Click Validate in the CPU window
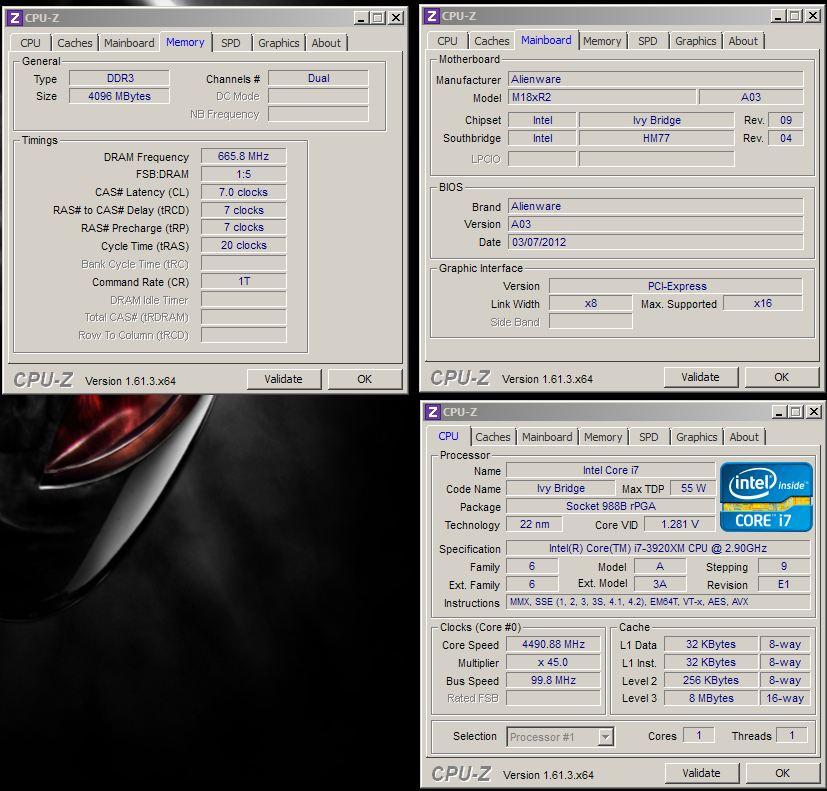 (701, 773)
